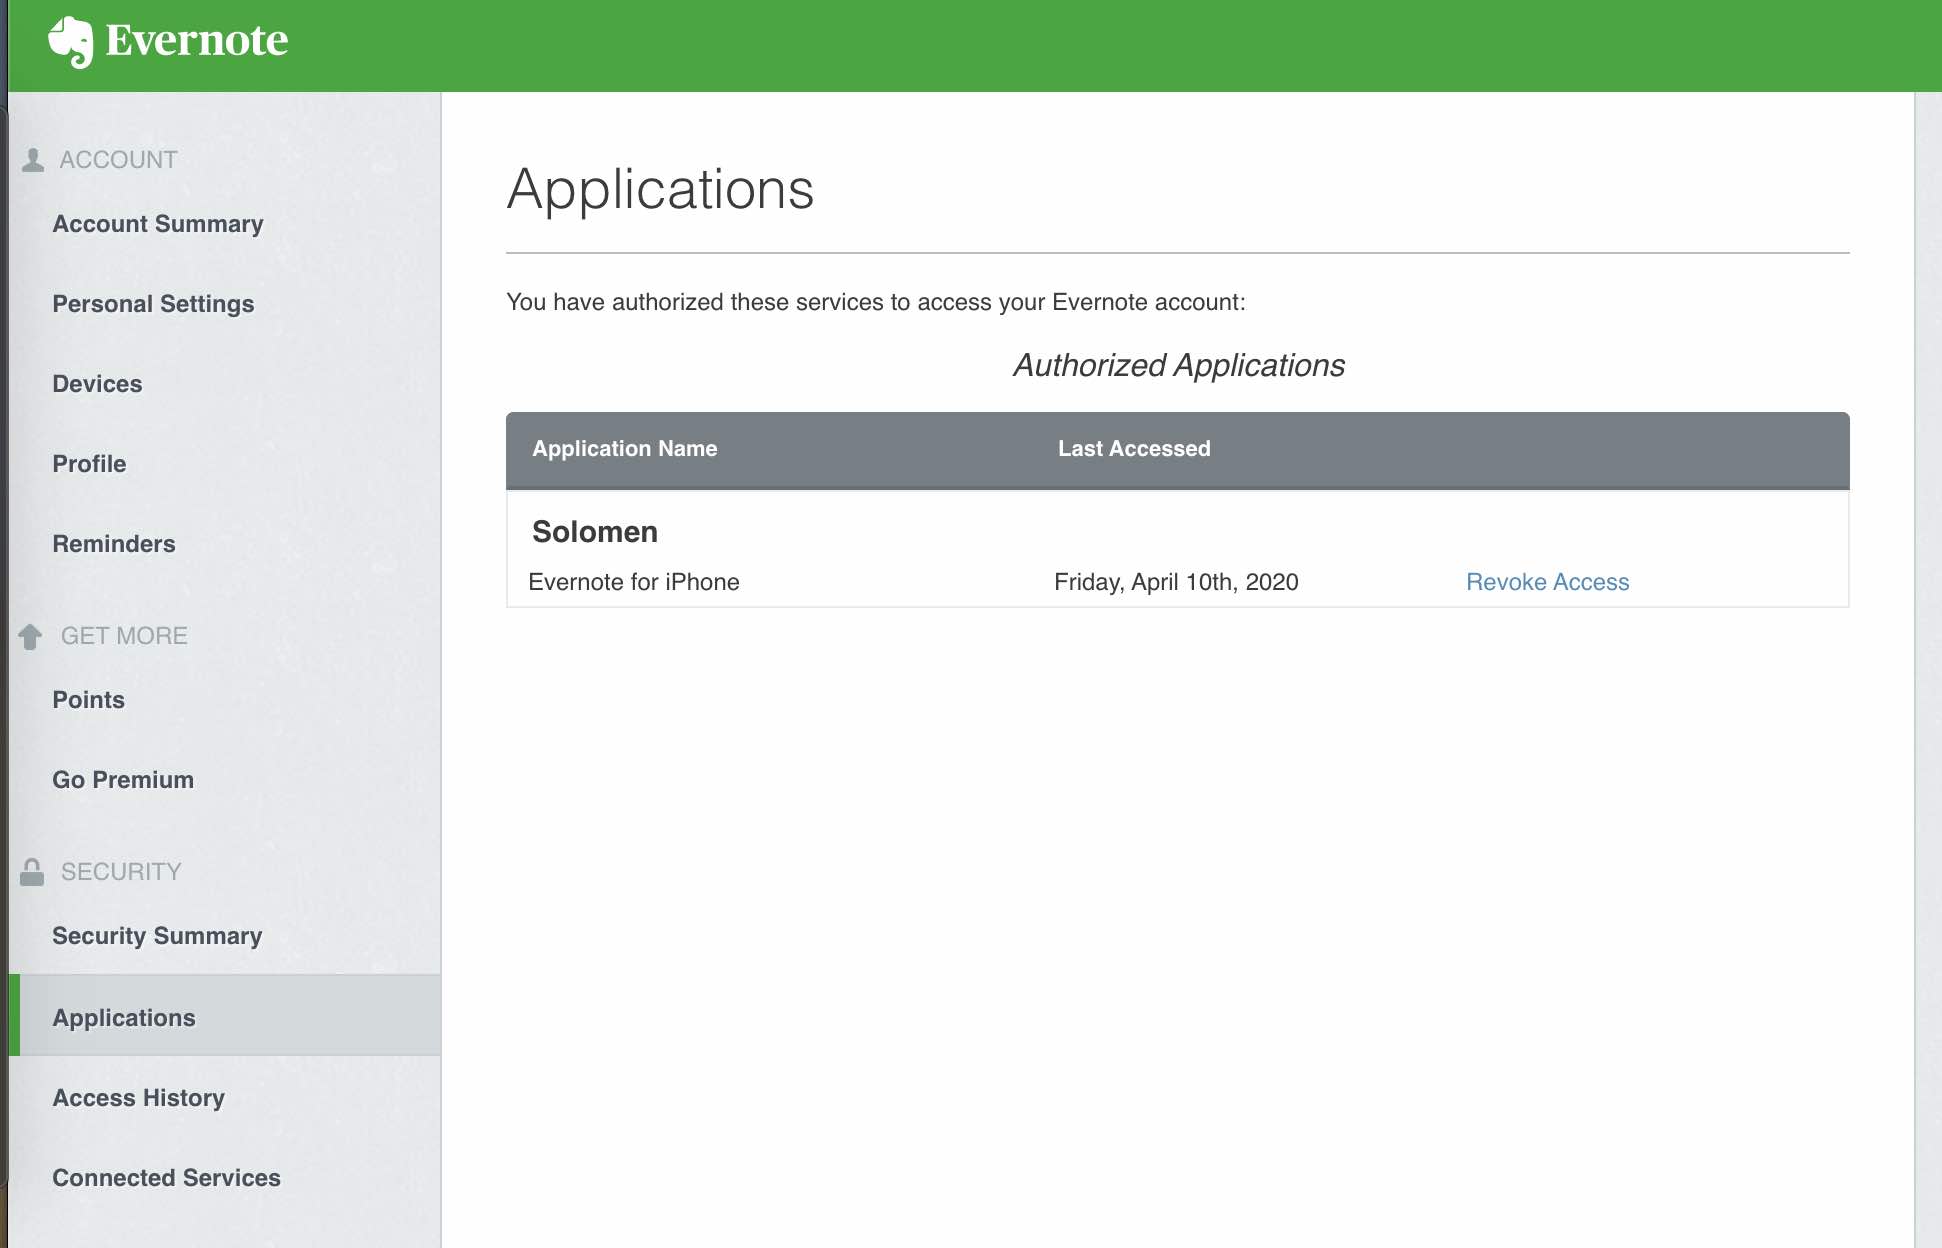Screen dimensions: 1942x1248
Task: Select the Applications menu item
Action: (x=123, y=1016)
